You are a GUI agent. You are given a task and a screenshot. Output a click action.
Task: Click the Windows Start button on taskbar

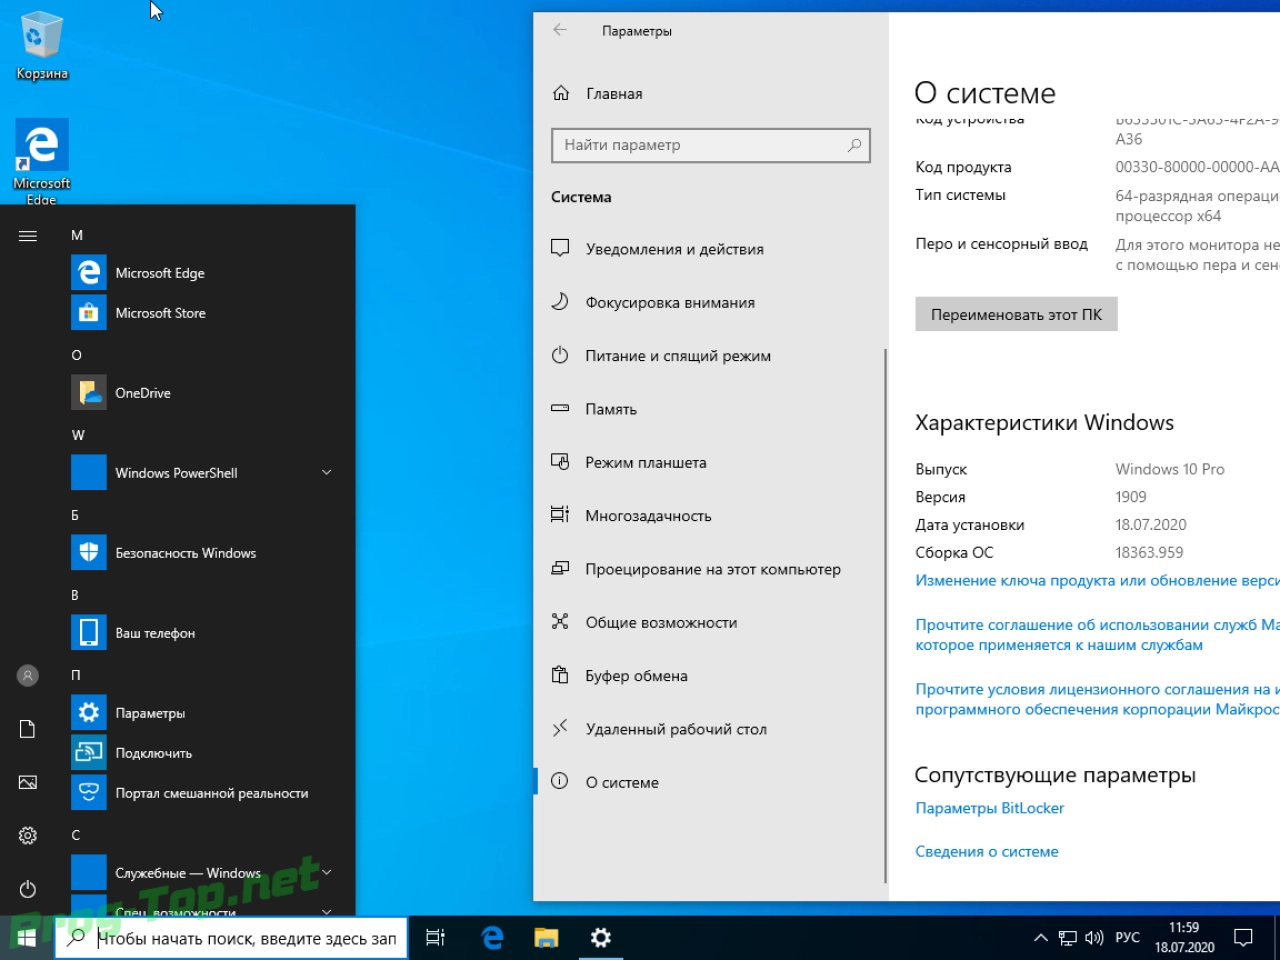[x=27, y=938]
